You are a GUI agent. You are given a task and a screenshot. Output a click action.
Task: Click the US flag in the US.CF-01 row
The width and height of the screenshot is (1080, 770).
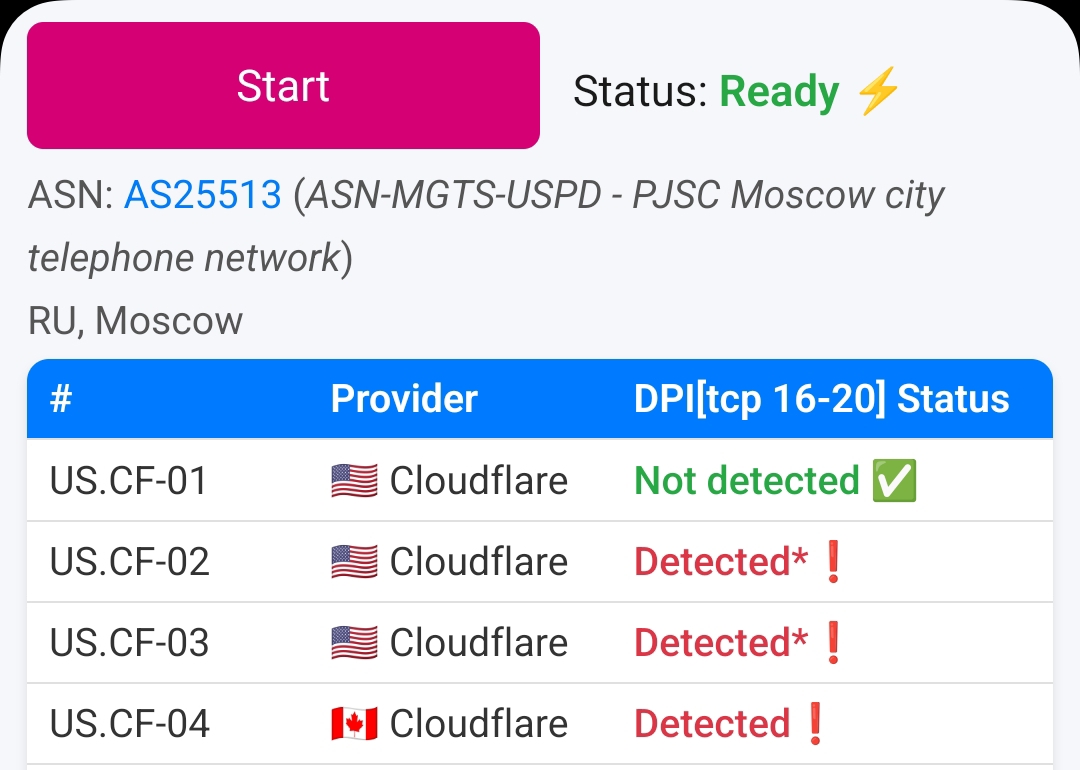pos(354,481)
